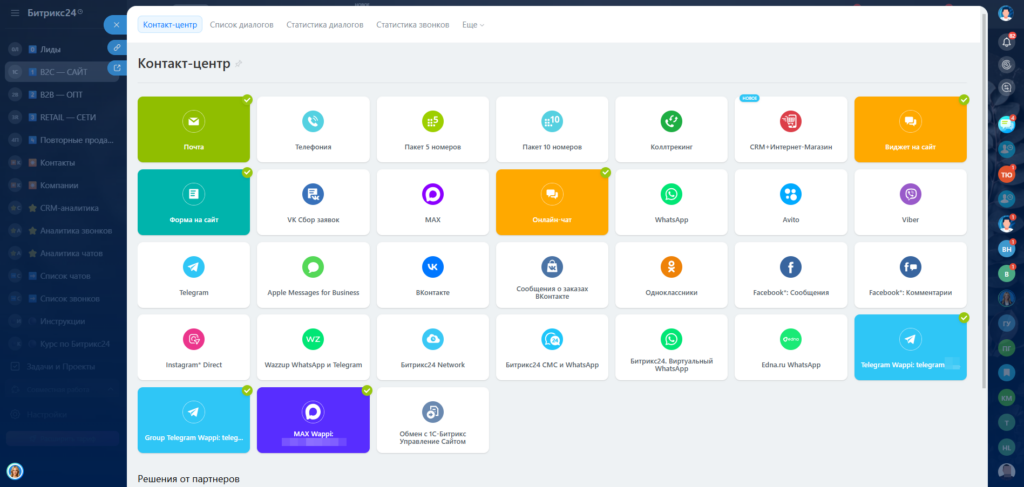
Task: Pin the Контакт-центр page
Action: [x=238, y=64]
